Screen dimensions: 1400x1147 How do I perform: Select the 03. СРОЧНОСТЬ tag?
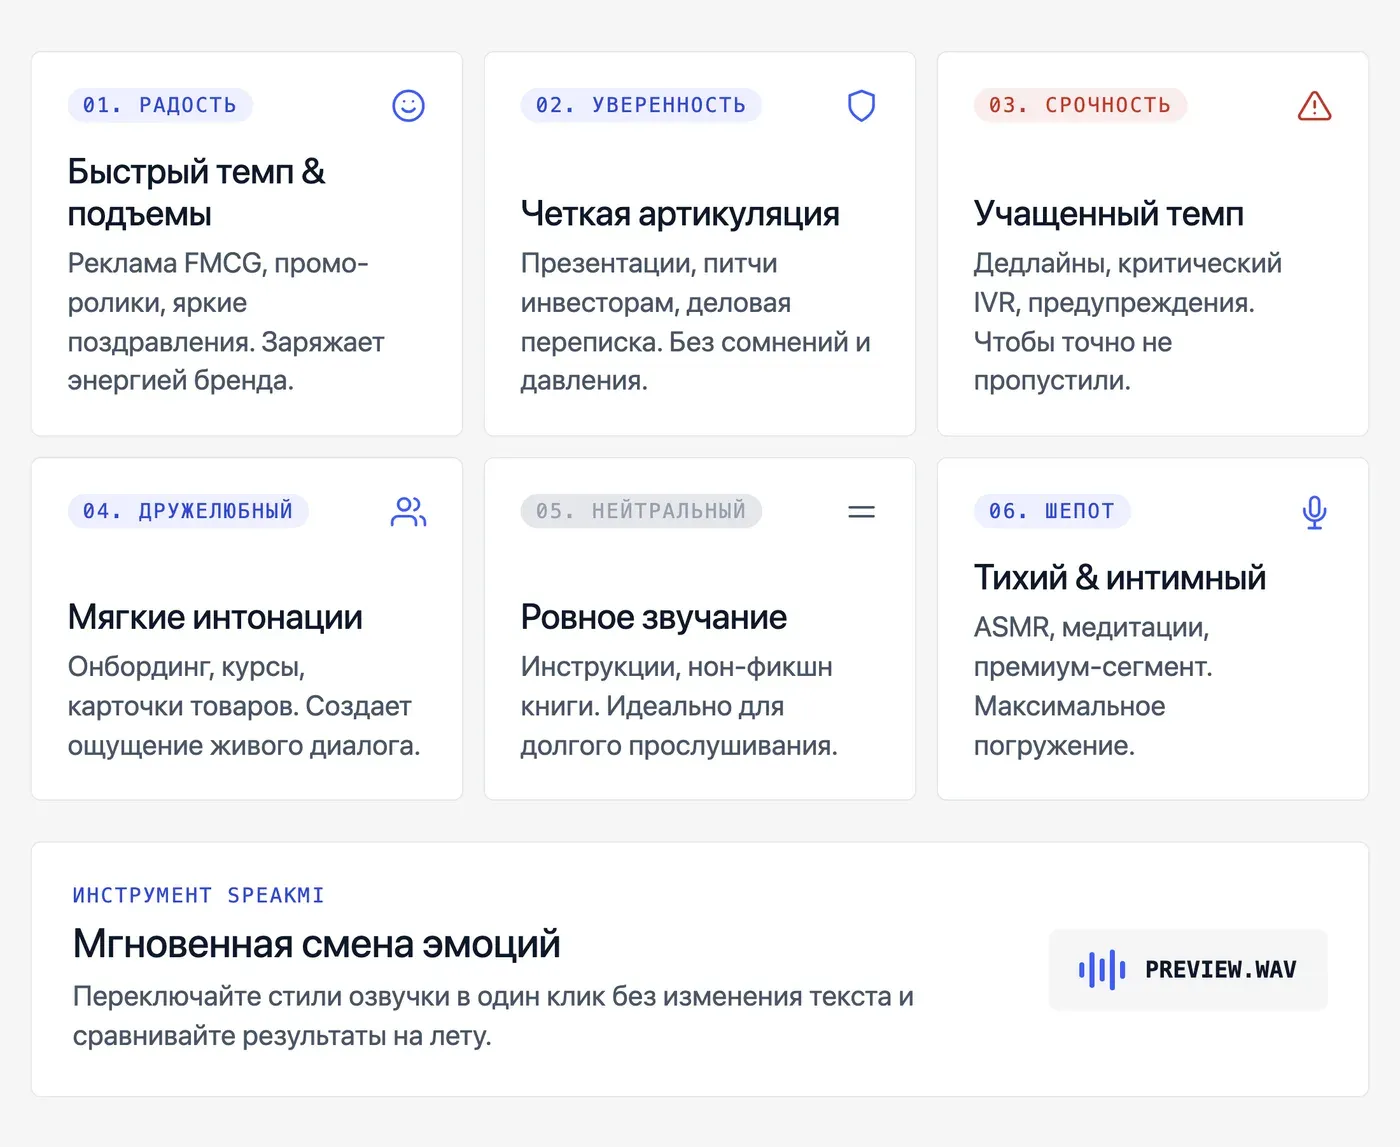tap(1080, 105)
